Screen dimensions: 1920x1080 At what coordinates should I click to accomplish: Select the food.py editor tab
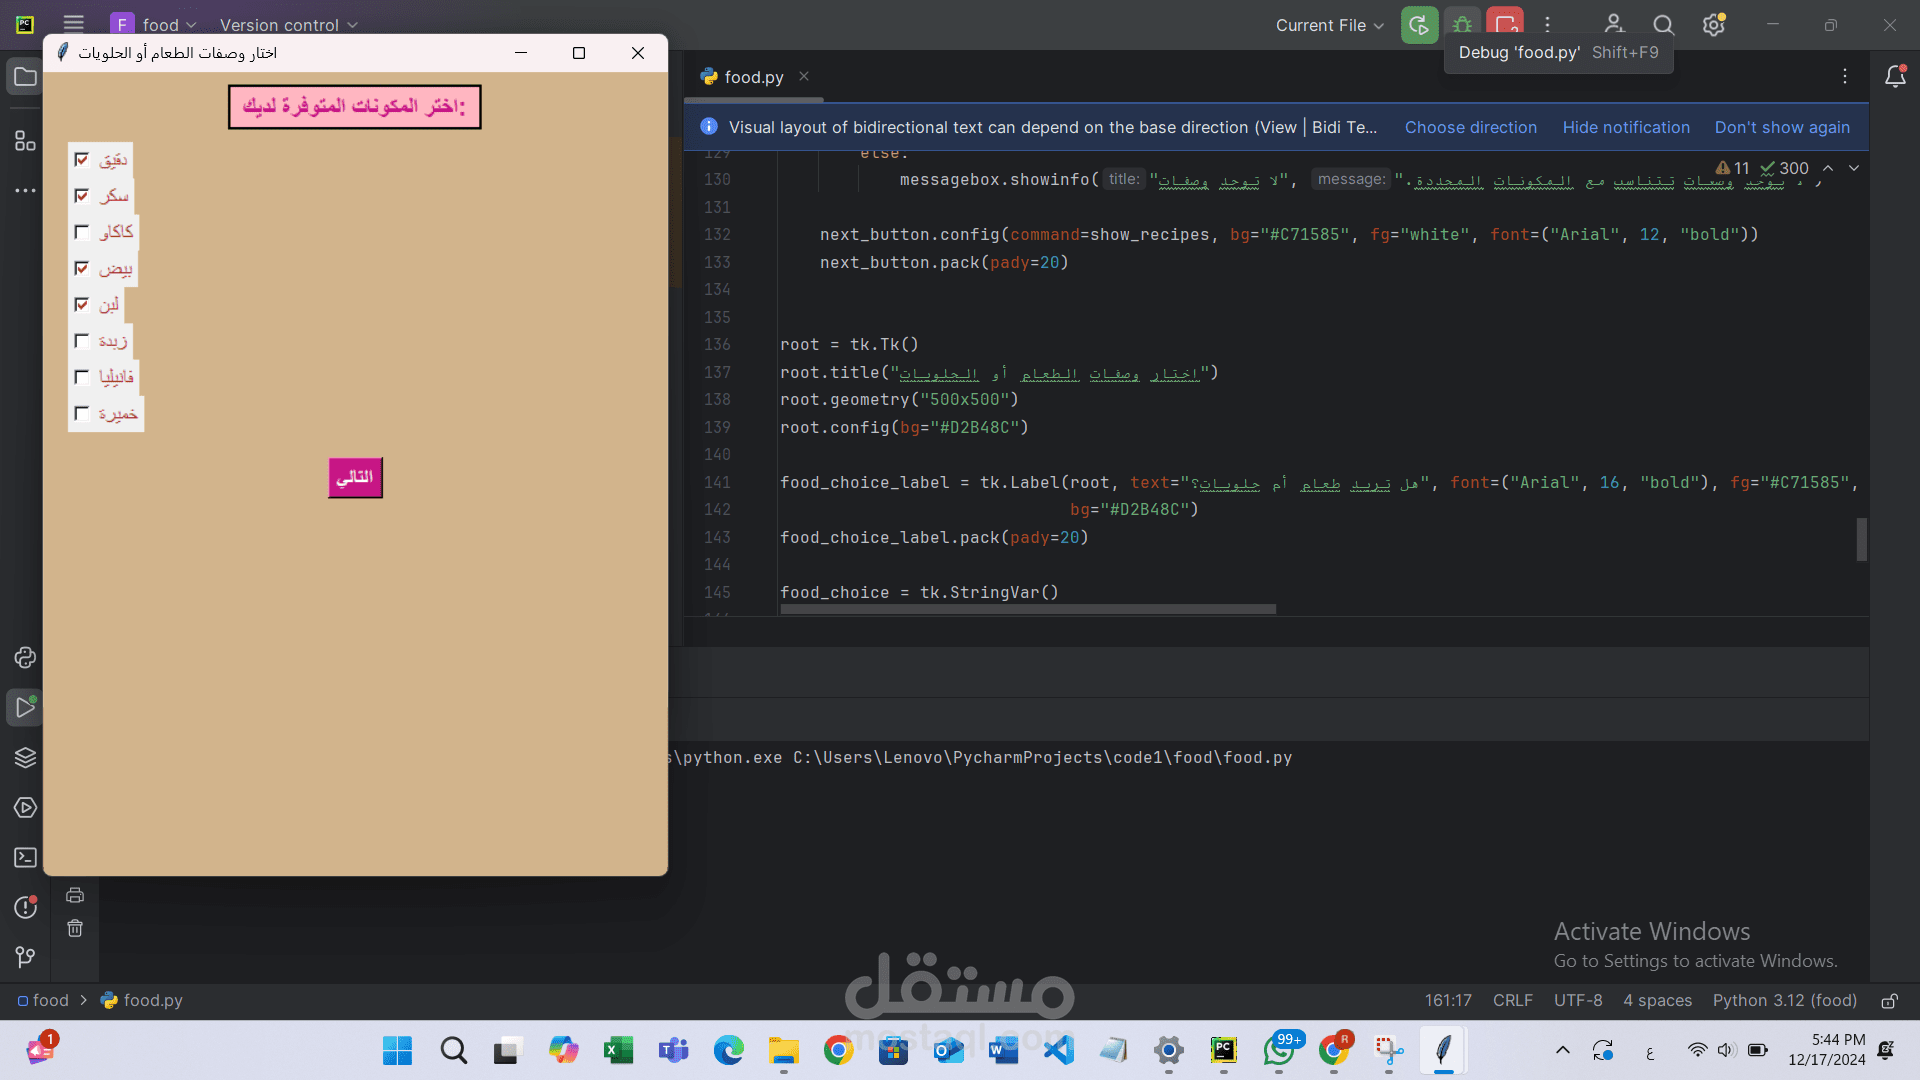[x=753, y=77]
